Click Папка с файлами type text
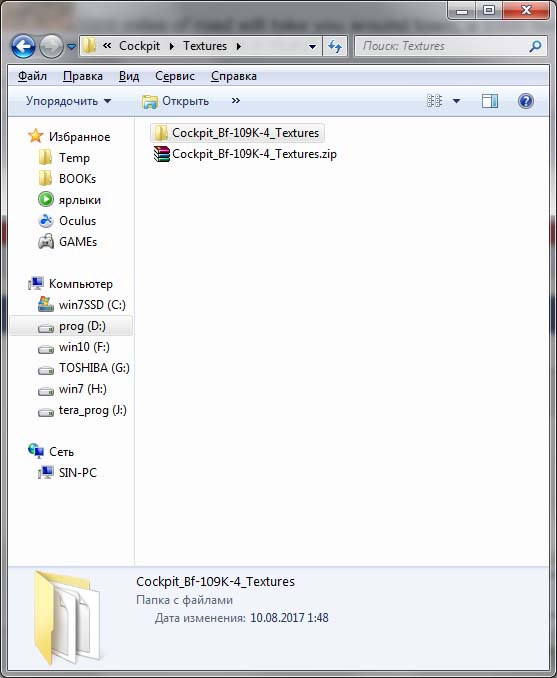 pyautogui.click(x=185, y=600)
